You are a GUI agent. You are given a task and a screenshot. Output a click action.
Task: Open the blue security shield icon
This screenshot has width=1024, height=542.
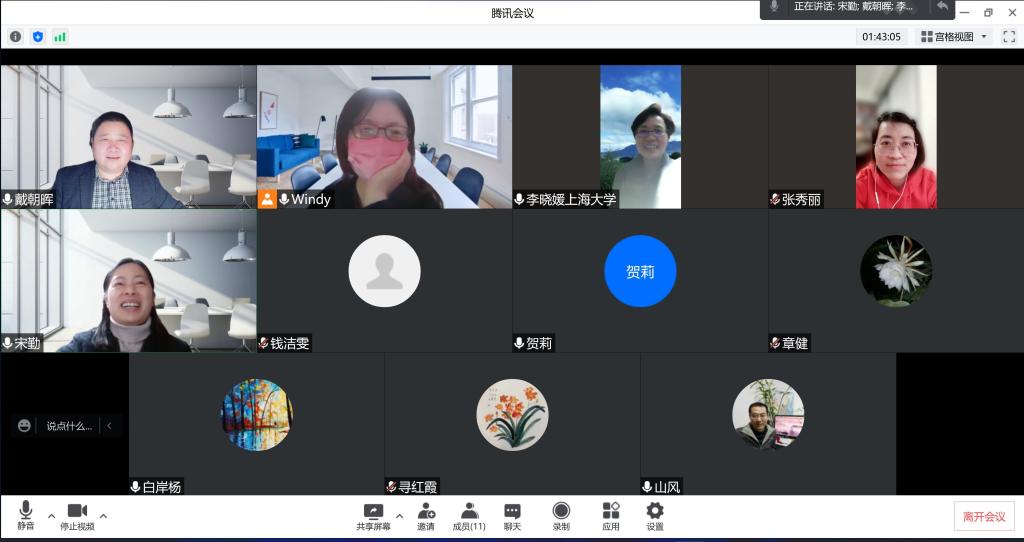click(x=38, y=37)
